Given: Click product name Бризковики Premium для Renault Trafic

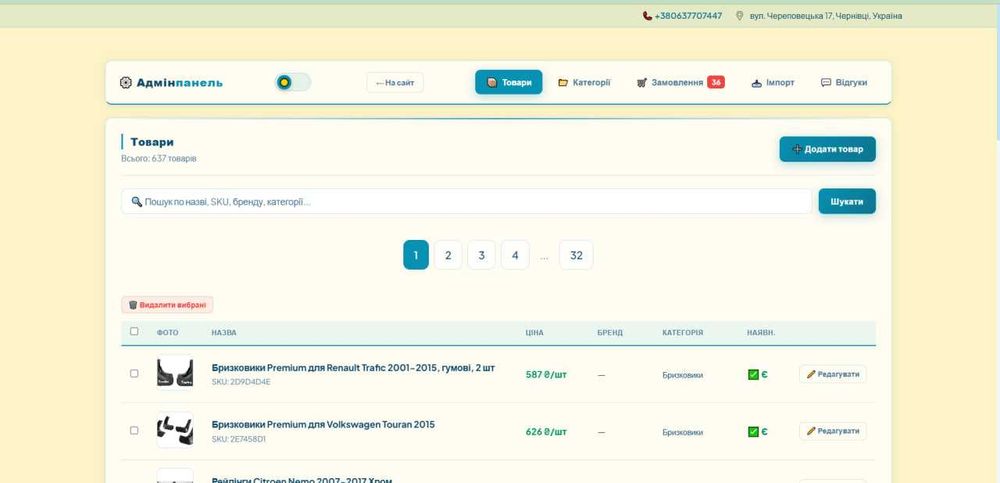Looking at the screenshot, I should (353, 368).
